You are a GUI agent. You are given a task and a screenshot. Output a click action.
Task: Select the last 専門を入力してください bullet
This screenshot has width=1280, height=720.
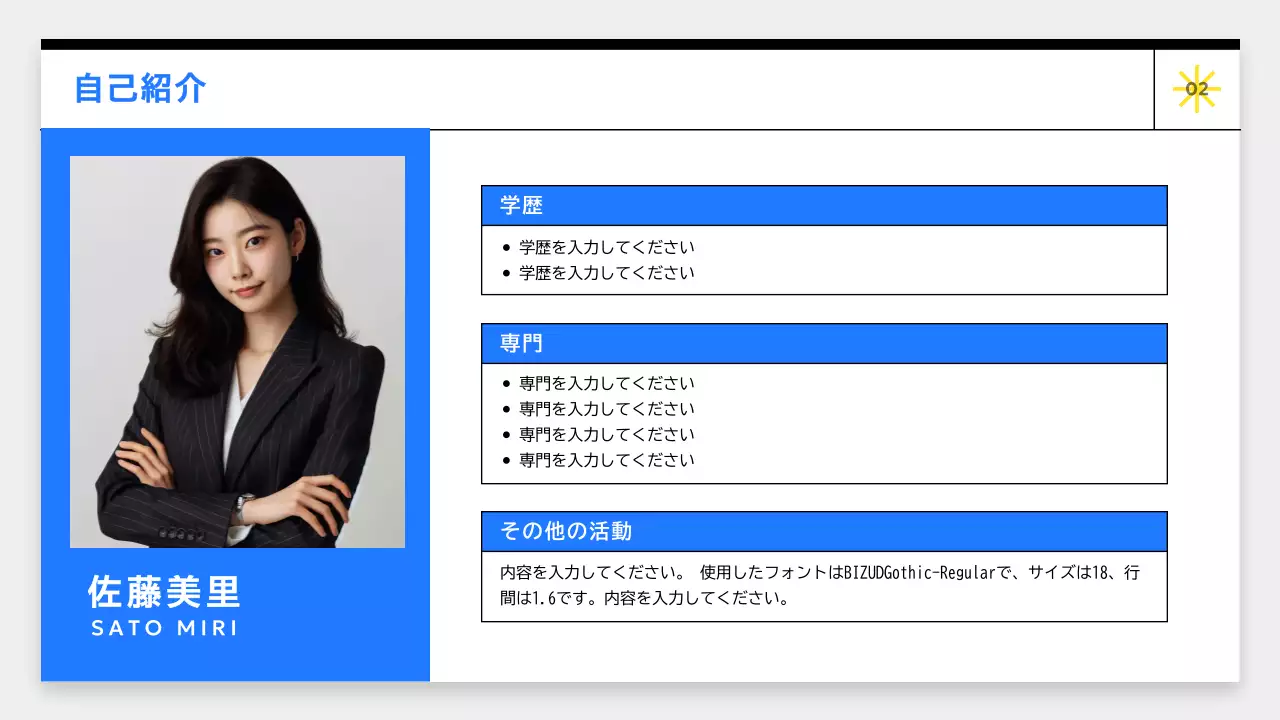click(x=604, y=460)
